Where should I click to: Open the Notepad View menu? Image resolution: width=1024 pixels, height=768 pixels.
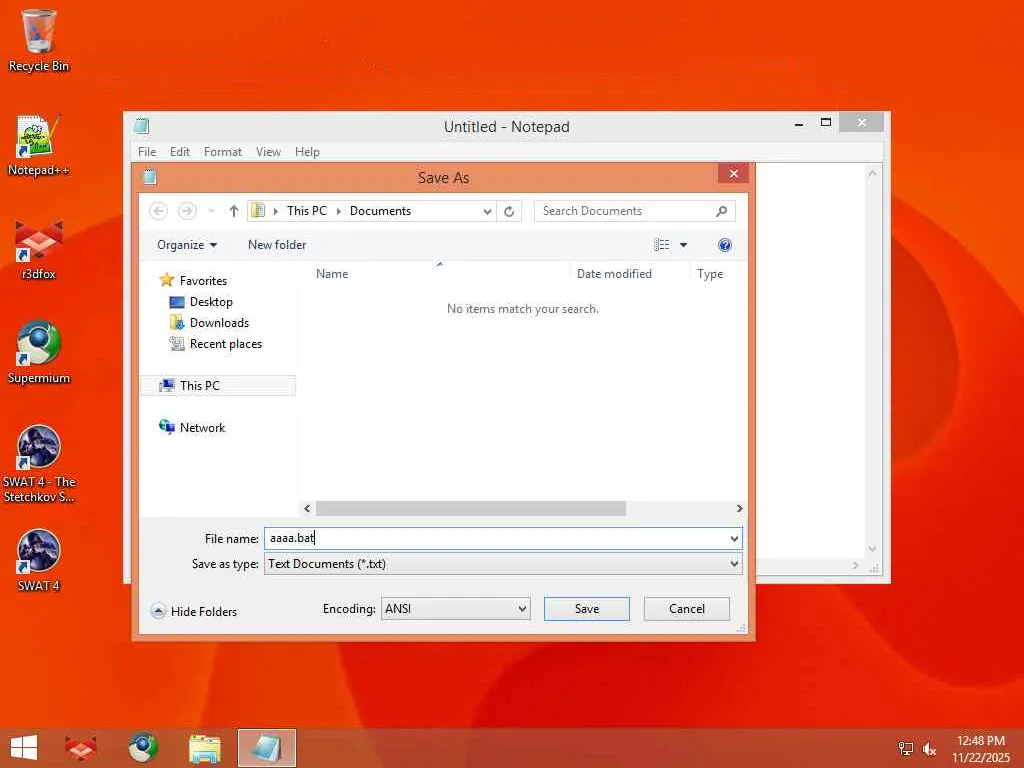click(x=268, y=152)
